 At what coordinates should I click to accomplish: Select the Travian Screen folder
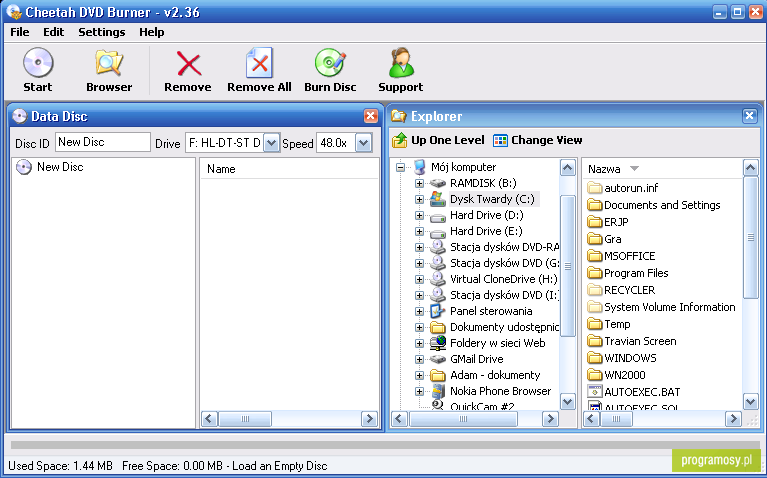[640, 341]
